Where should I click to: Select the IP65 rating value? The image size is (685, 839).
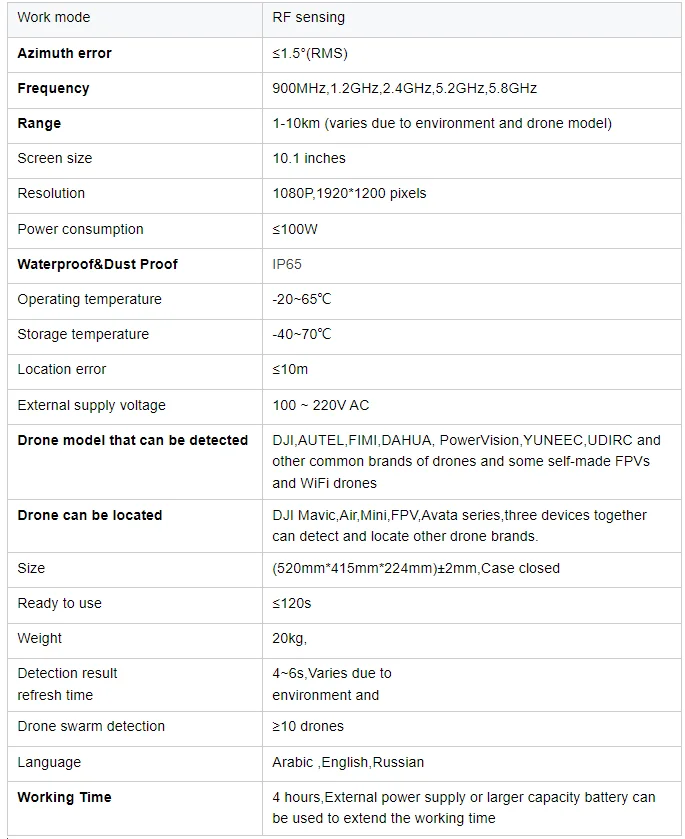pyautogui.click(x=287, y=264)
